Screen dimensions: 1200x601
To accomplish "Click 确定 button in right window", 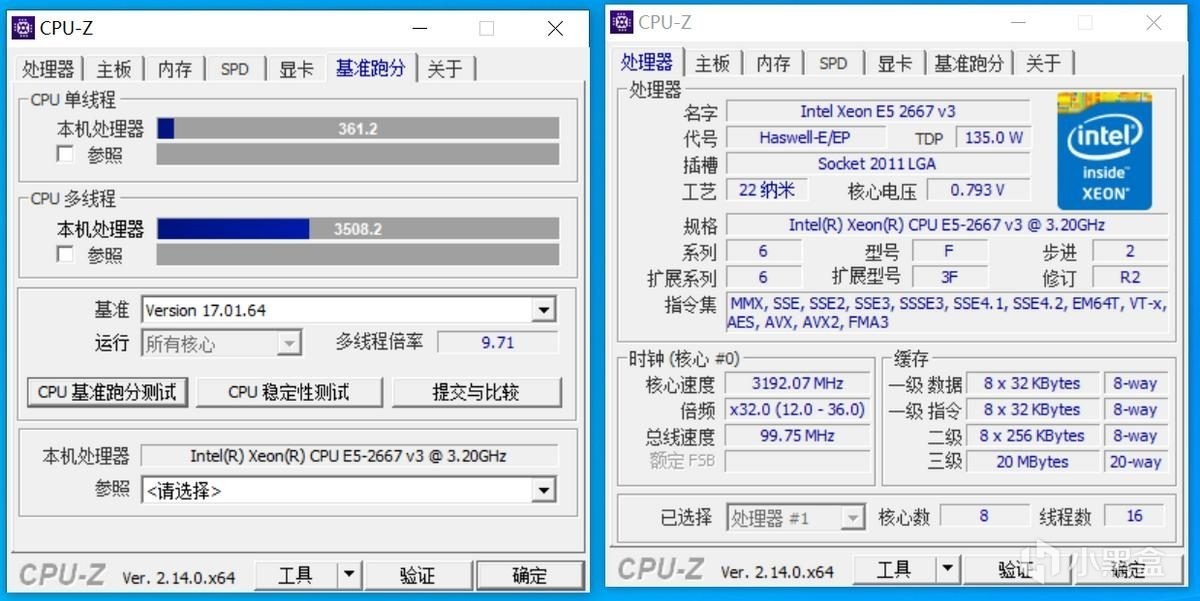I will (1129, 569).
